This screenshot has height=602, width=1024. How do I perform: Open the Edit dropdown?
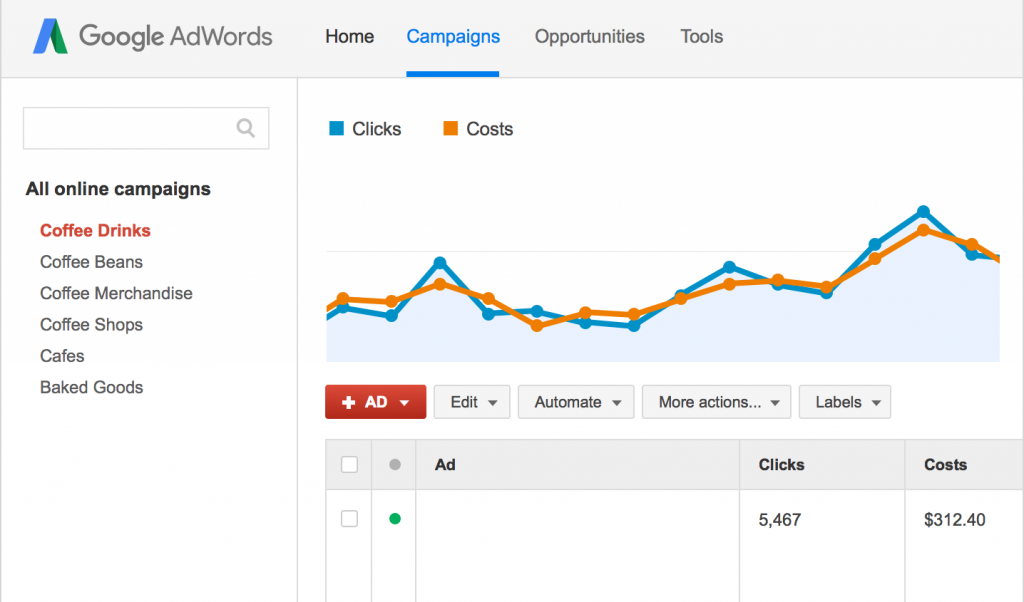coord(472,402)
